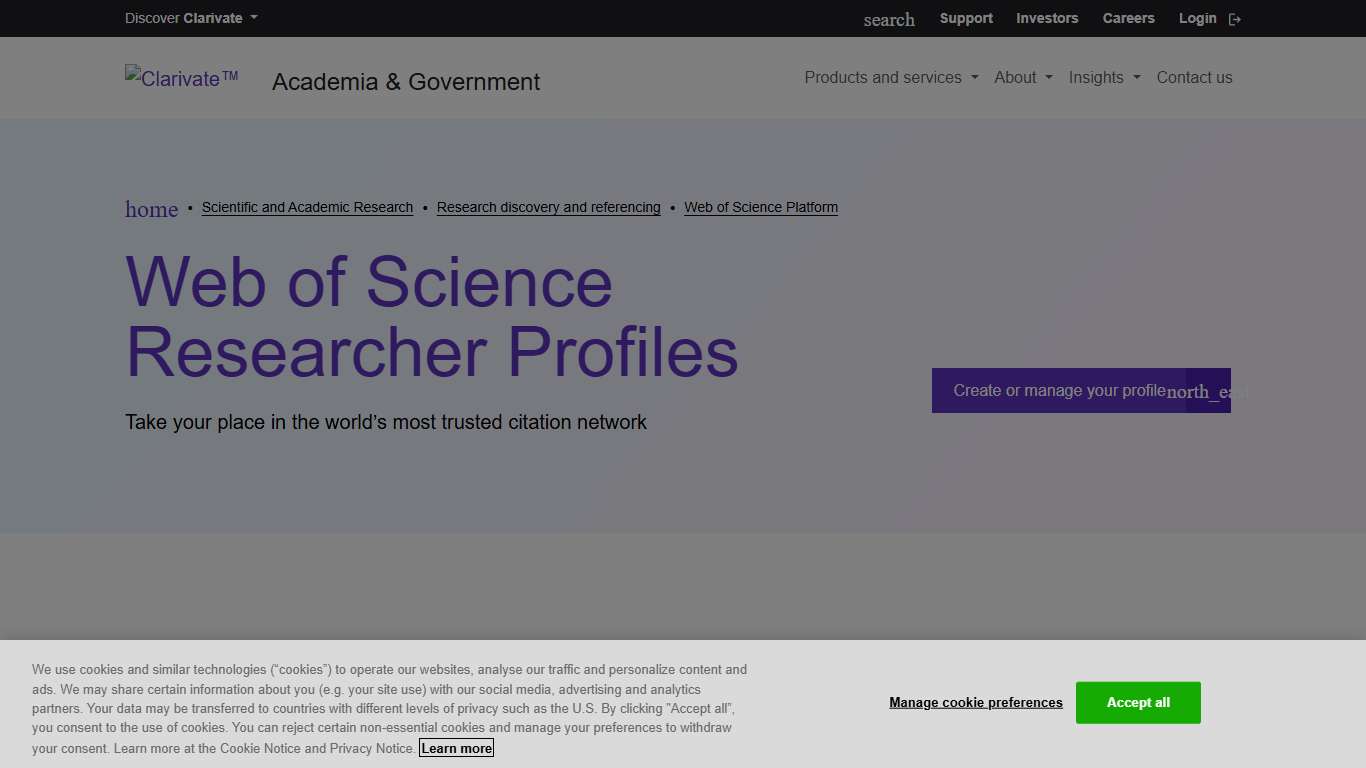Click Contact us in the navigation

(x=1194, y=77)
